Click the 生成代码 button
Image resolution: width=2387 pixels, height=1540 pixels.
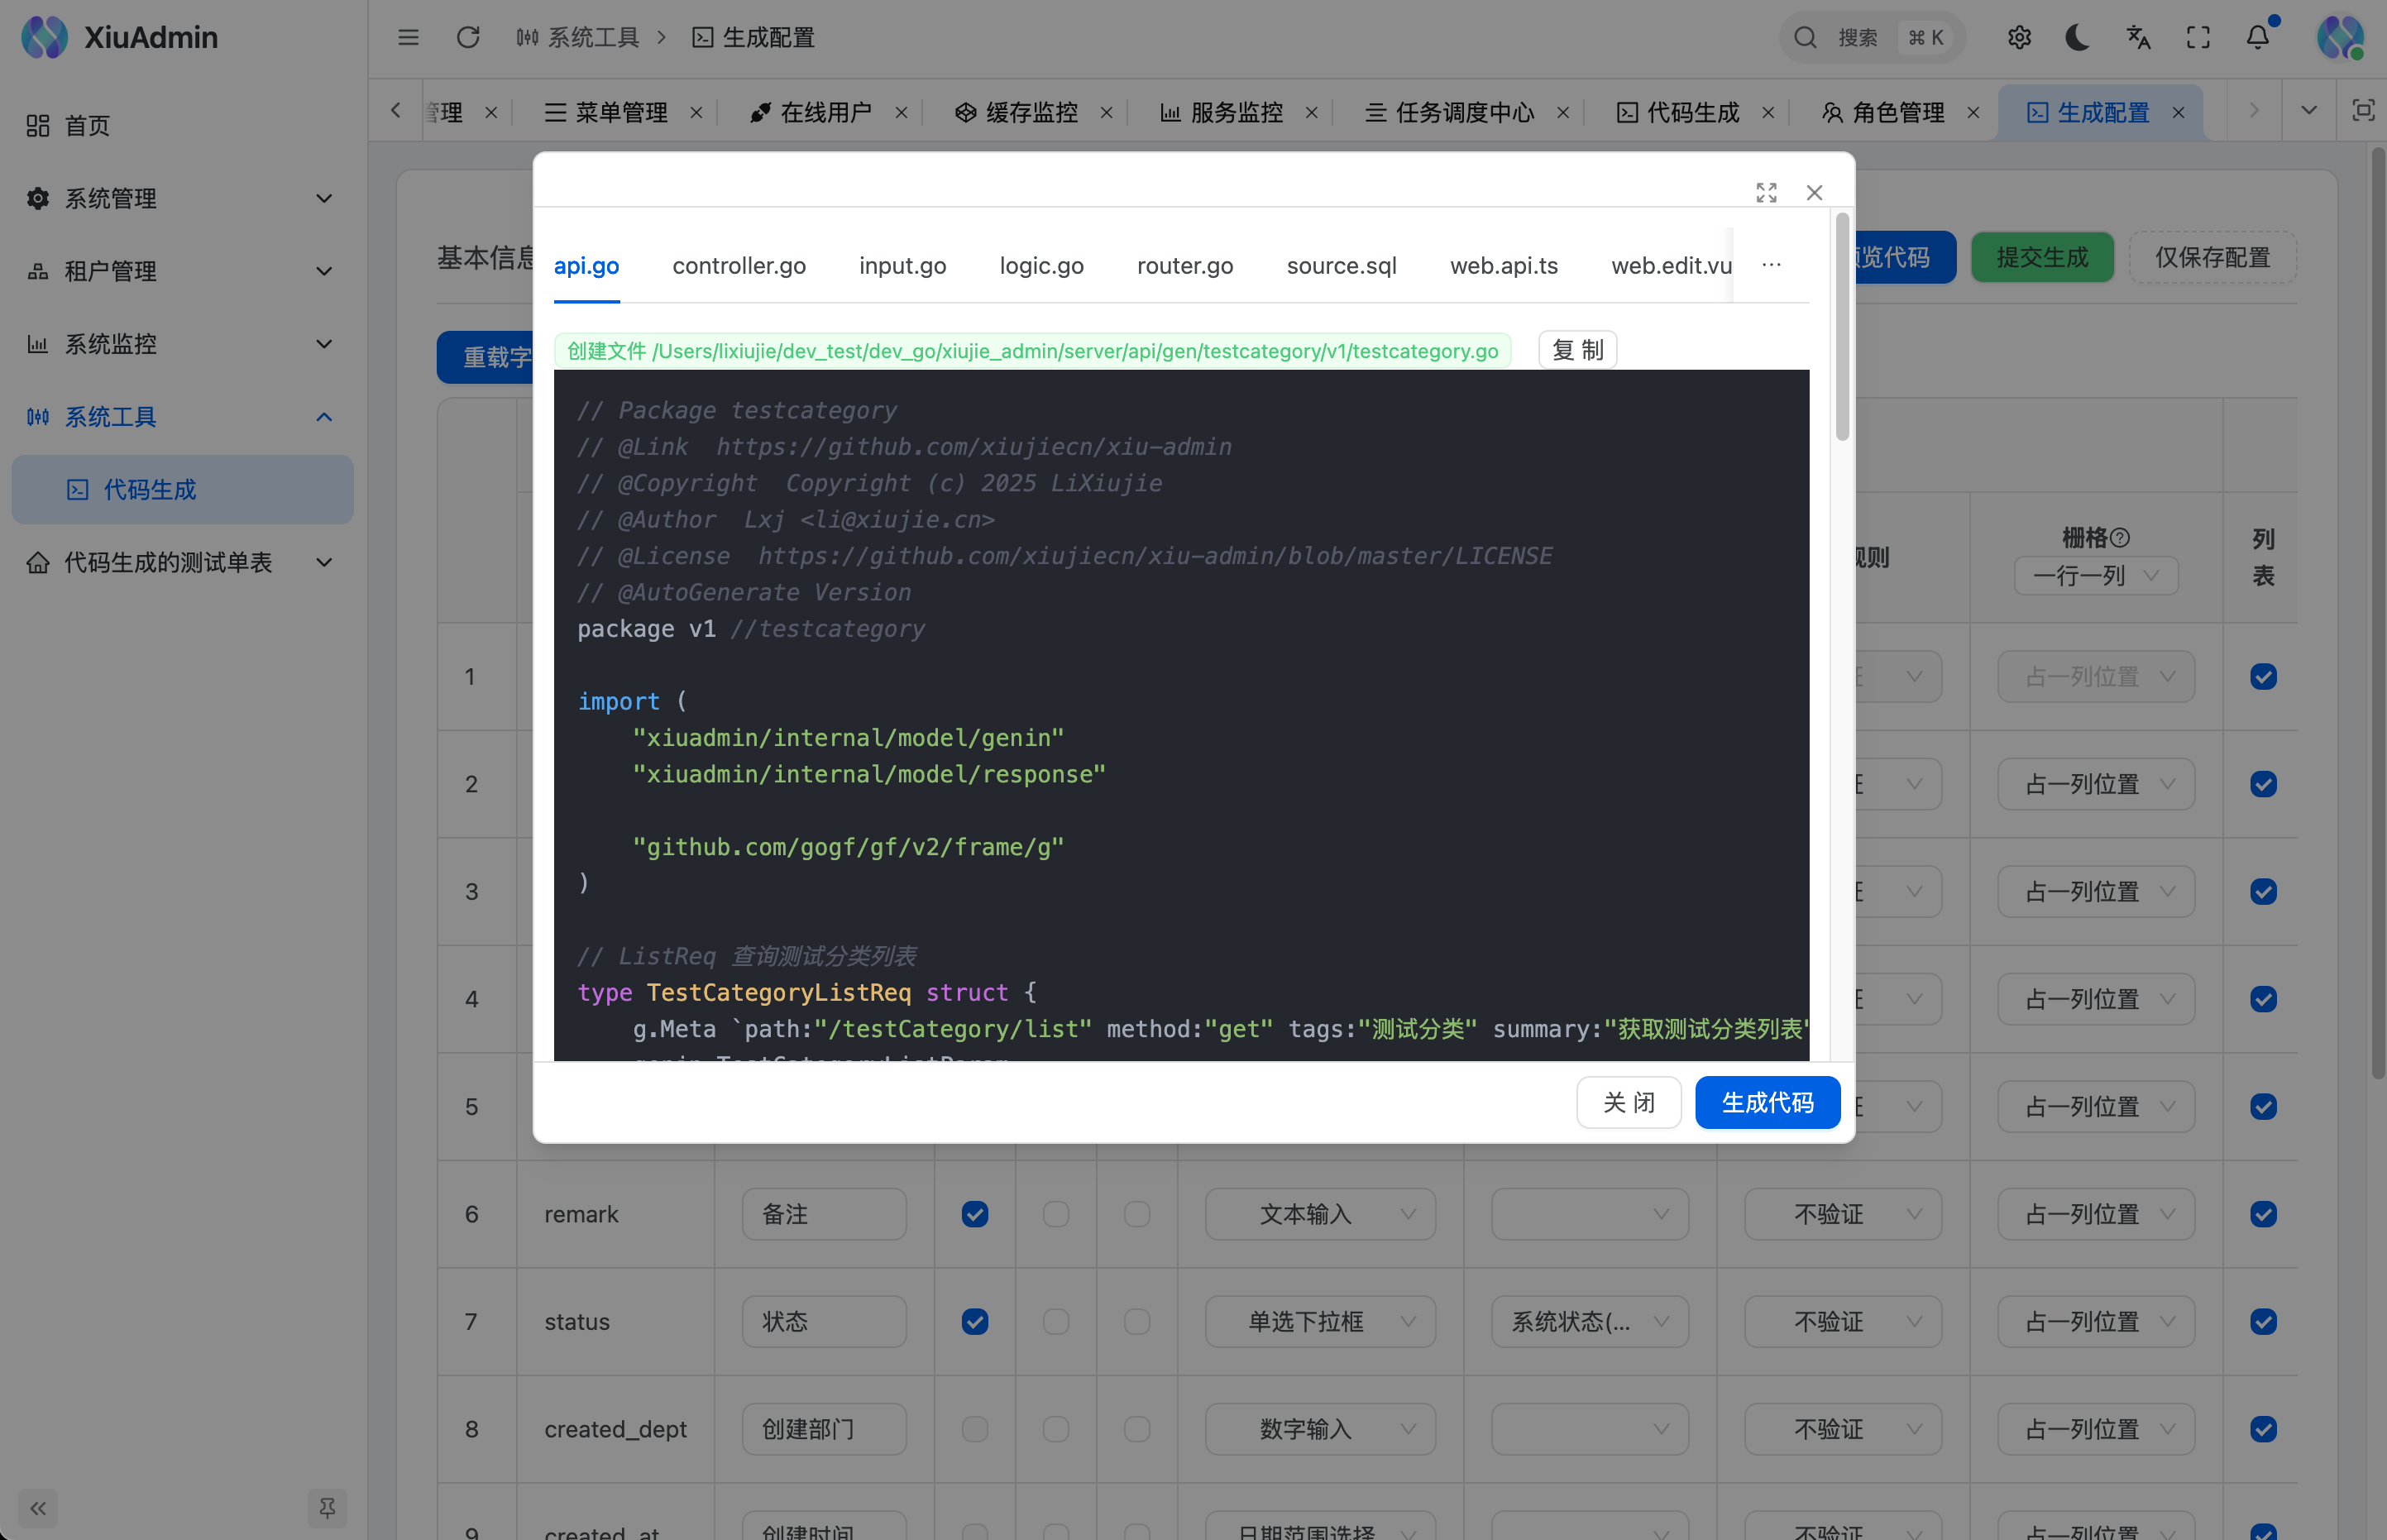[1767, 1102]
